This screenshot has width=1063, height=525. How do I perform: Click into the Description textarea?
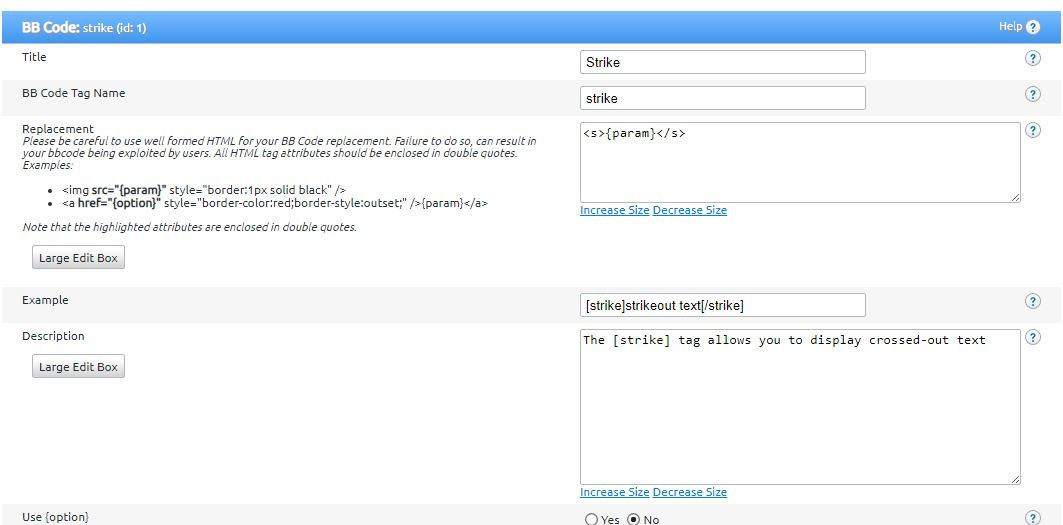point(800,407)
